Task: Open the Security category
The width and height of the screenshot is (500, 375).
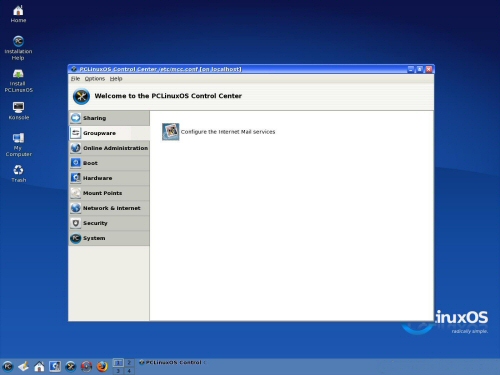Action: coord(109,223)
